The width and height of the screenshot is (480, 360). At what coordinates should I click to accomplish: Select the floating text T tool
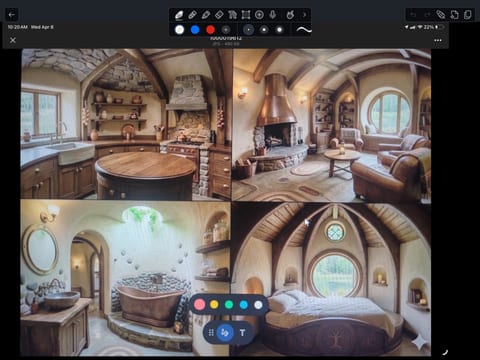[x=242, y=333]
